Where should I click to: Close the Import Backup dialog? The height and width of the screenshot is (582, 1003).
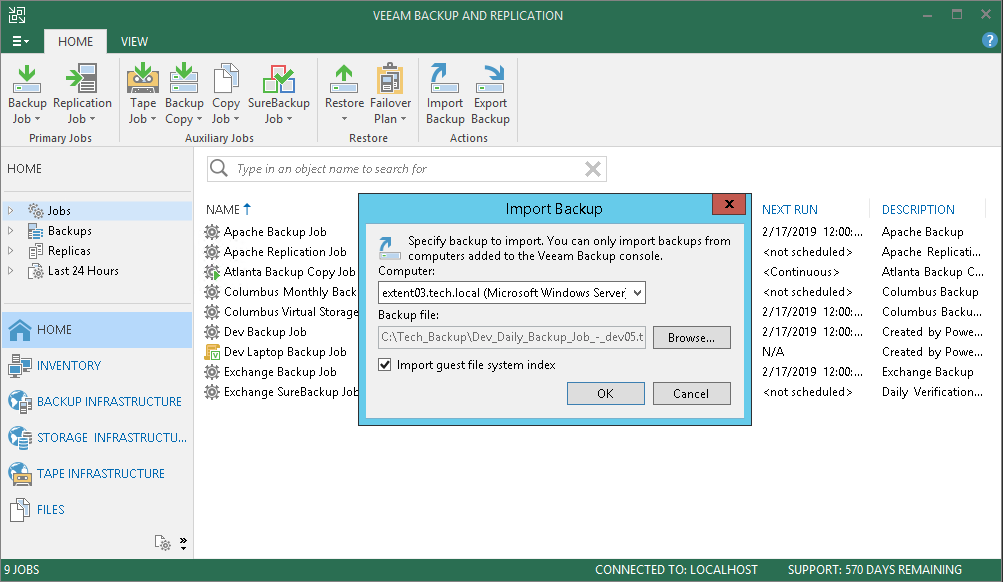(729, 204)
